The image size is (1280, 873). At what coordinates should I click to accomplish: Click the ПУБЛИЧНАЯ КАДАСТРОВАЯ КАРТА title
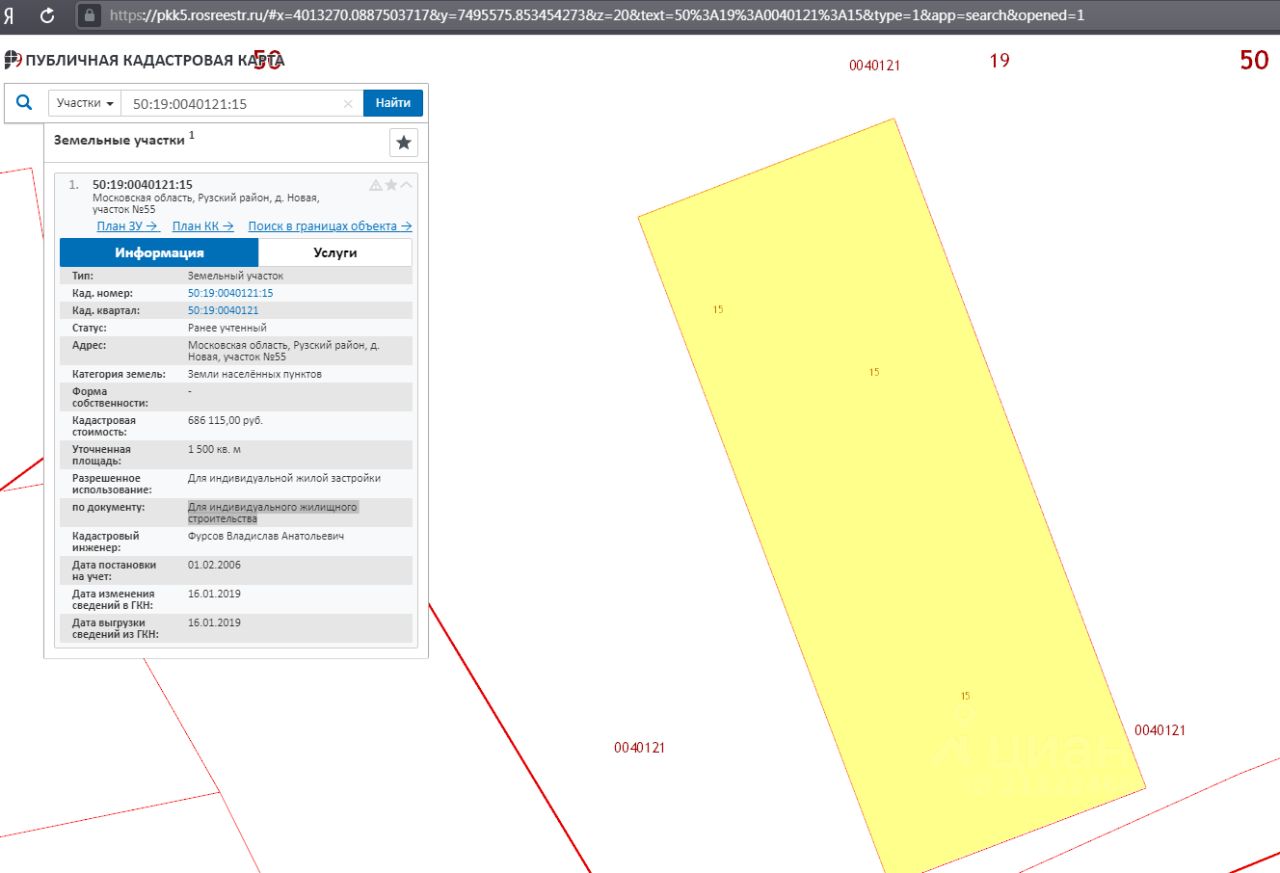point(155,61)
